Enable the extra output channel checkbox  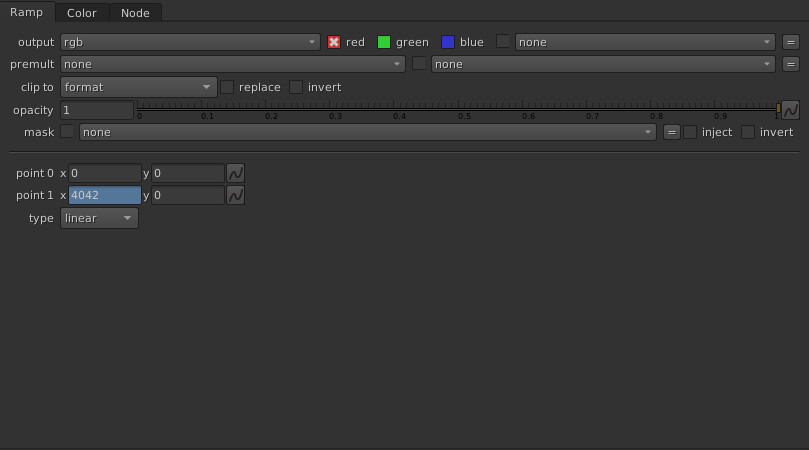pyautogui.click(x=503, y=41)
